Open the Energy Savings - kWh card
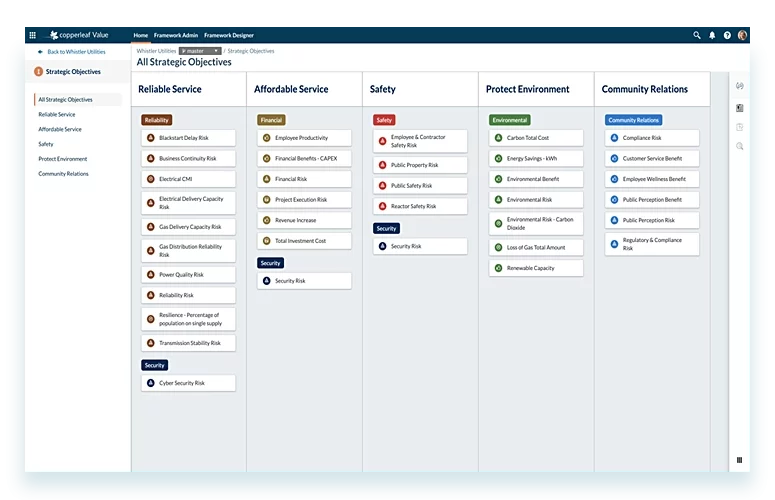The height and width of the screenshot is (500, 775). pos(536,159)
